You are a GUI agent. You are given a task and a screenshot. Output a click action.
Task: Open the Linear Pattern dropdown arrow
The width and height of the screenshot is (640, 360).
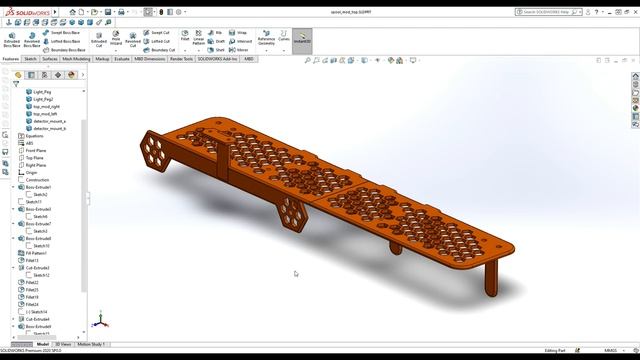pyautogui.click(x=198, y=51)
